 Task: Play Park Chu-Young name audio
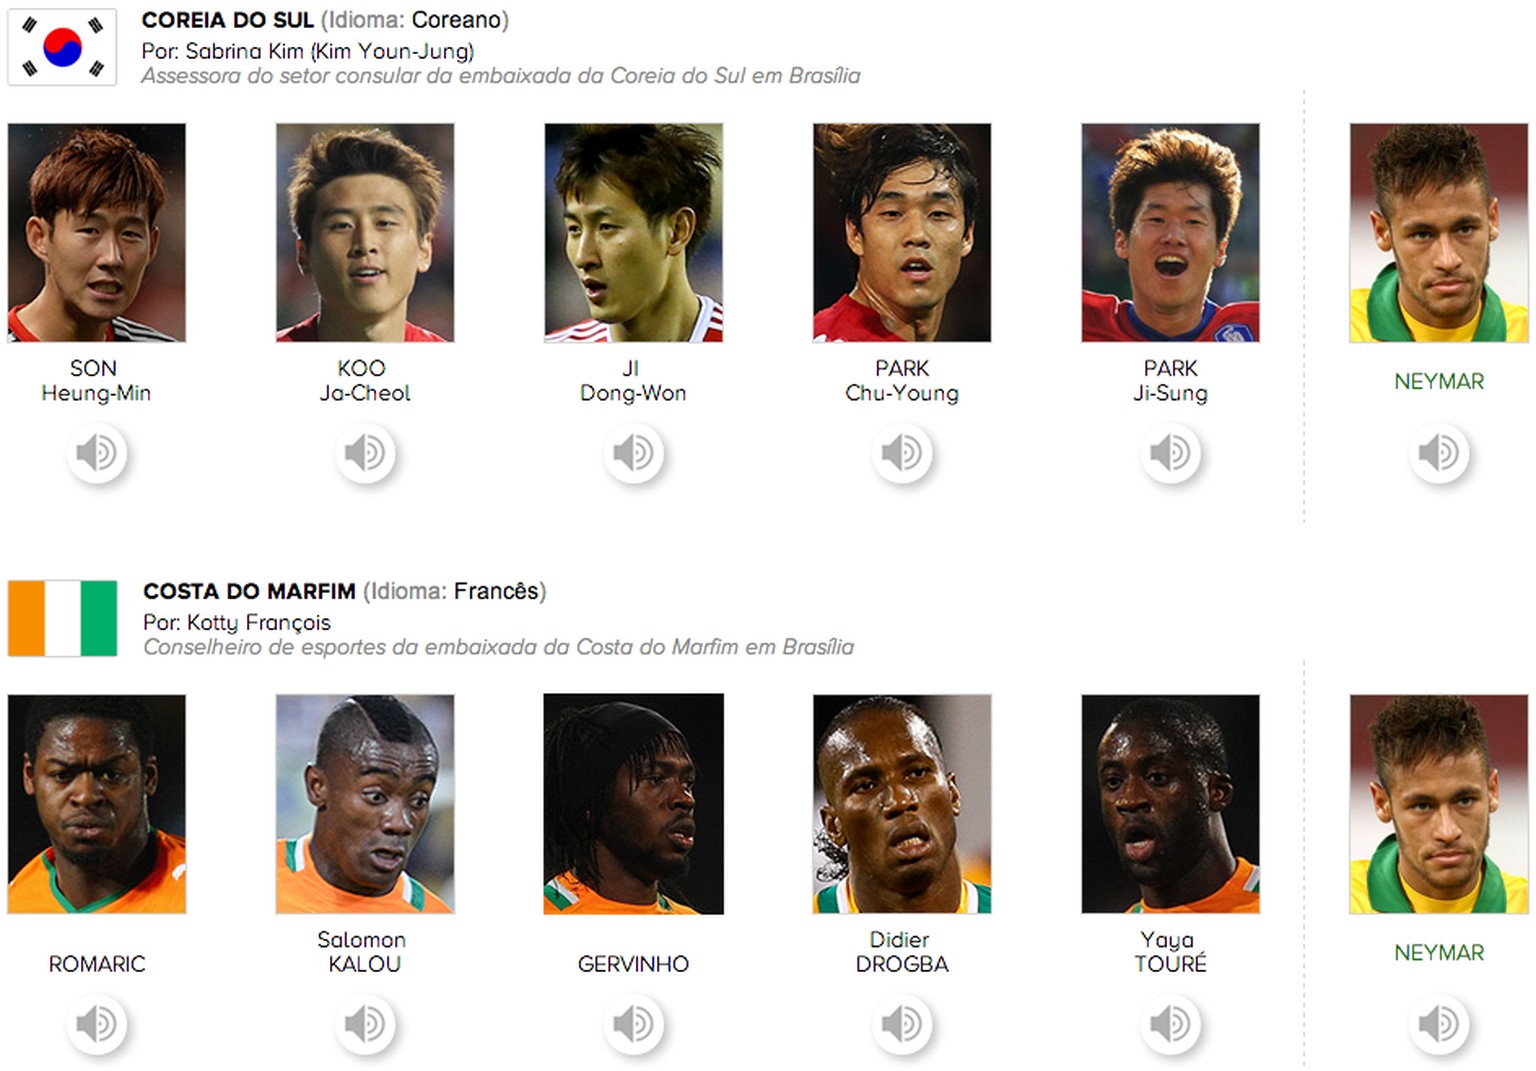(902, 453)
